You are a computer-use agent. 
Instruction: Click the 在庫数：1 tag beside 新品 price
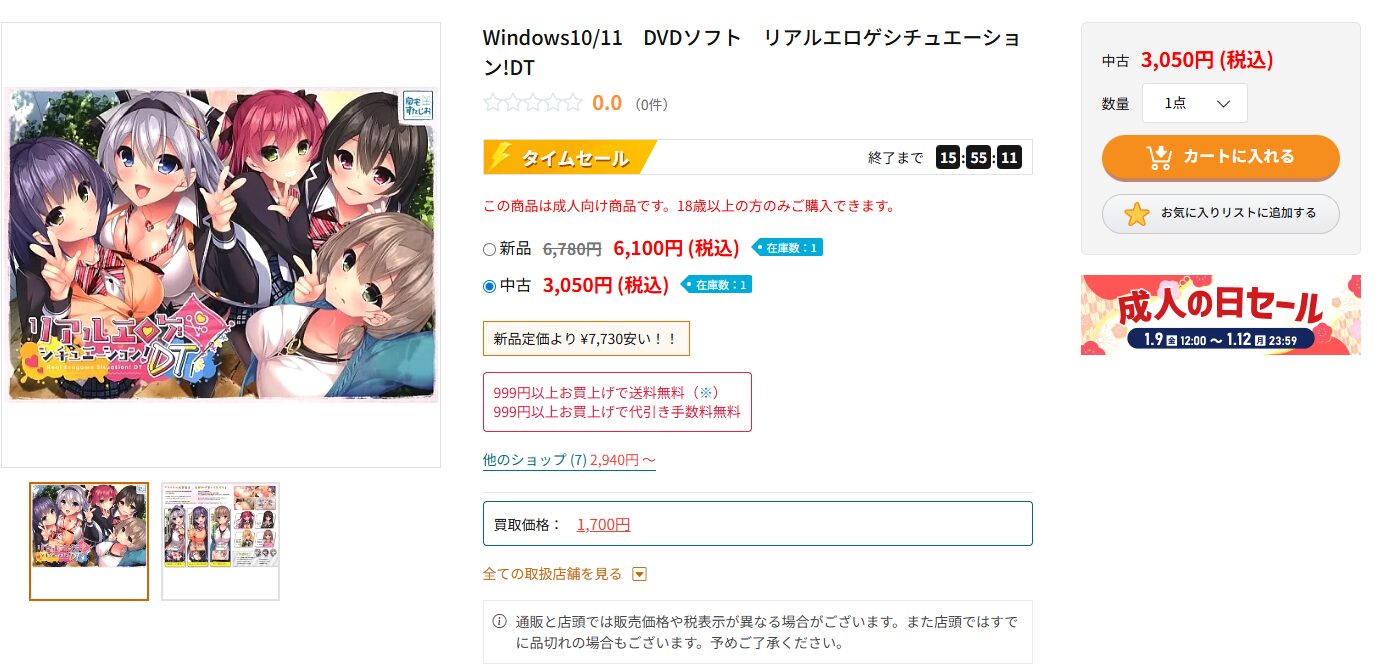coord(787,247)
